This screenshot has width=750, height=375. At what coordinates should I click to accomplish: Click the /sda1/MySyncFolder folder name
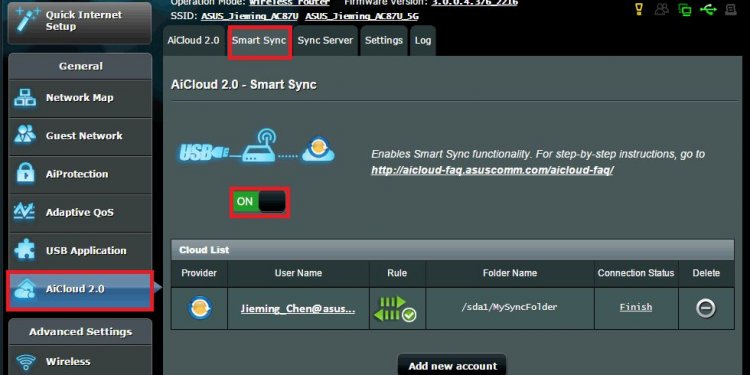coord(509,308)
